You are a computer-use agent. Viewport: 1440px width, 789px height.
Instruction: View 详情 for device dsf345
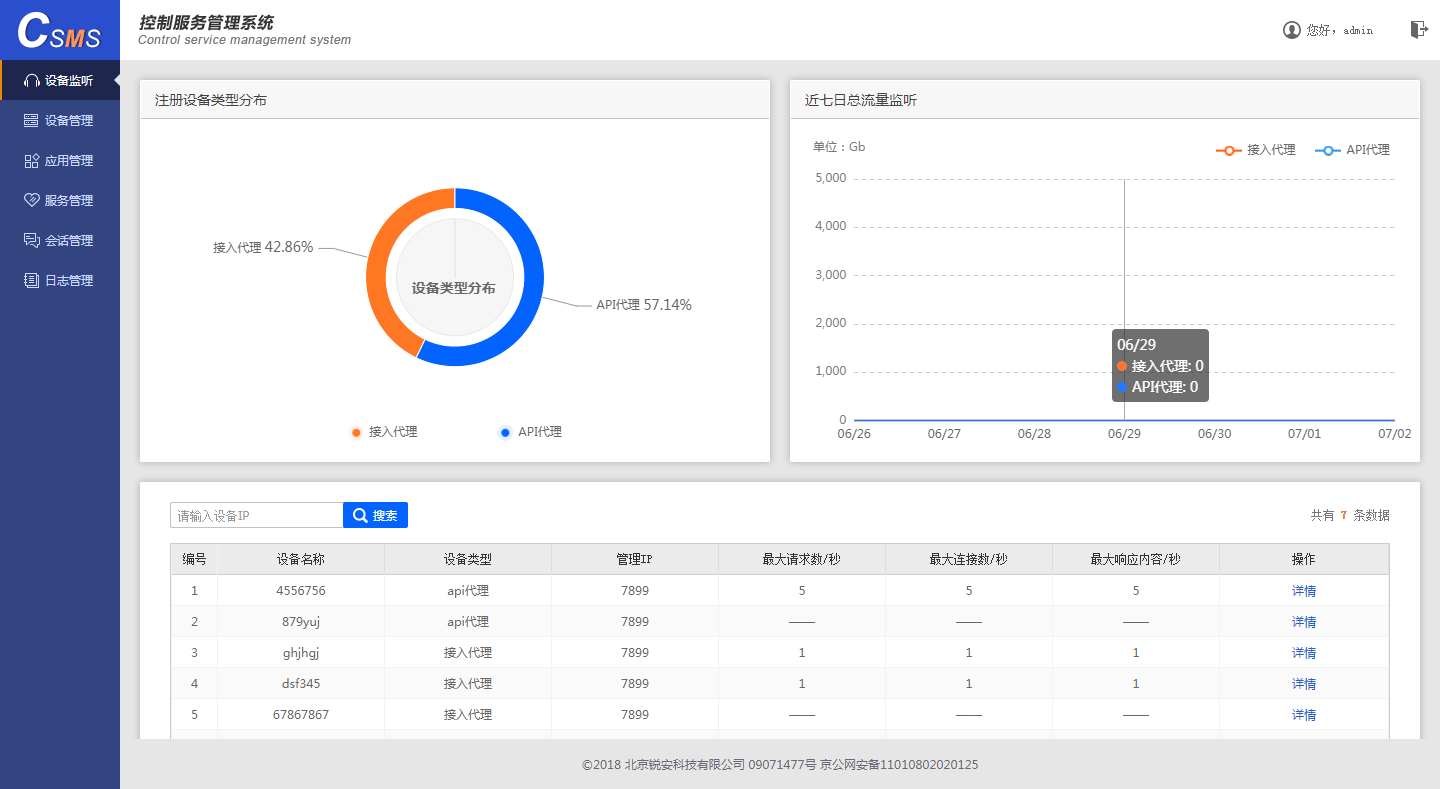click(x=1304, y=684)
